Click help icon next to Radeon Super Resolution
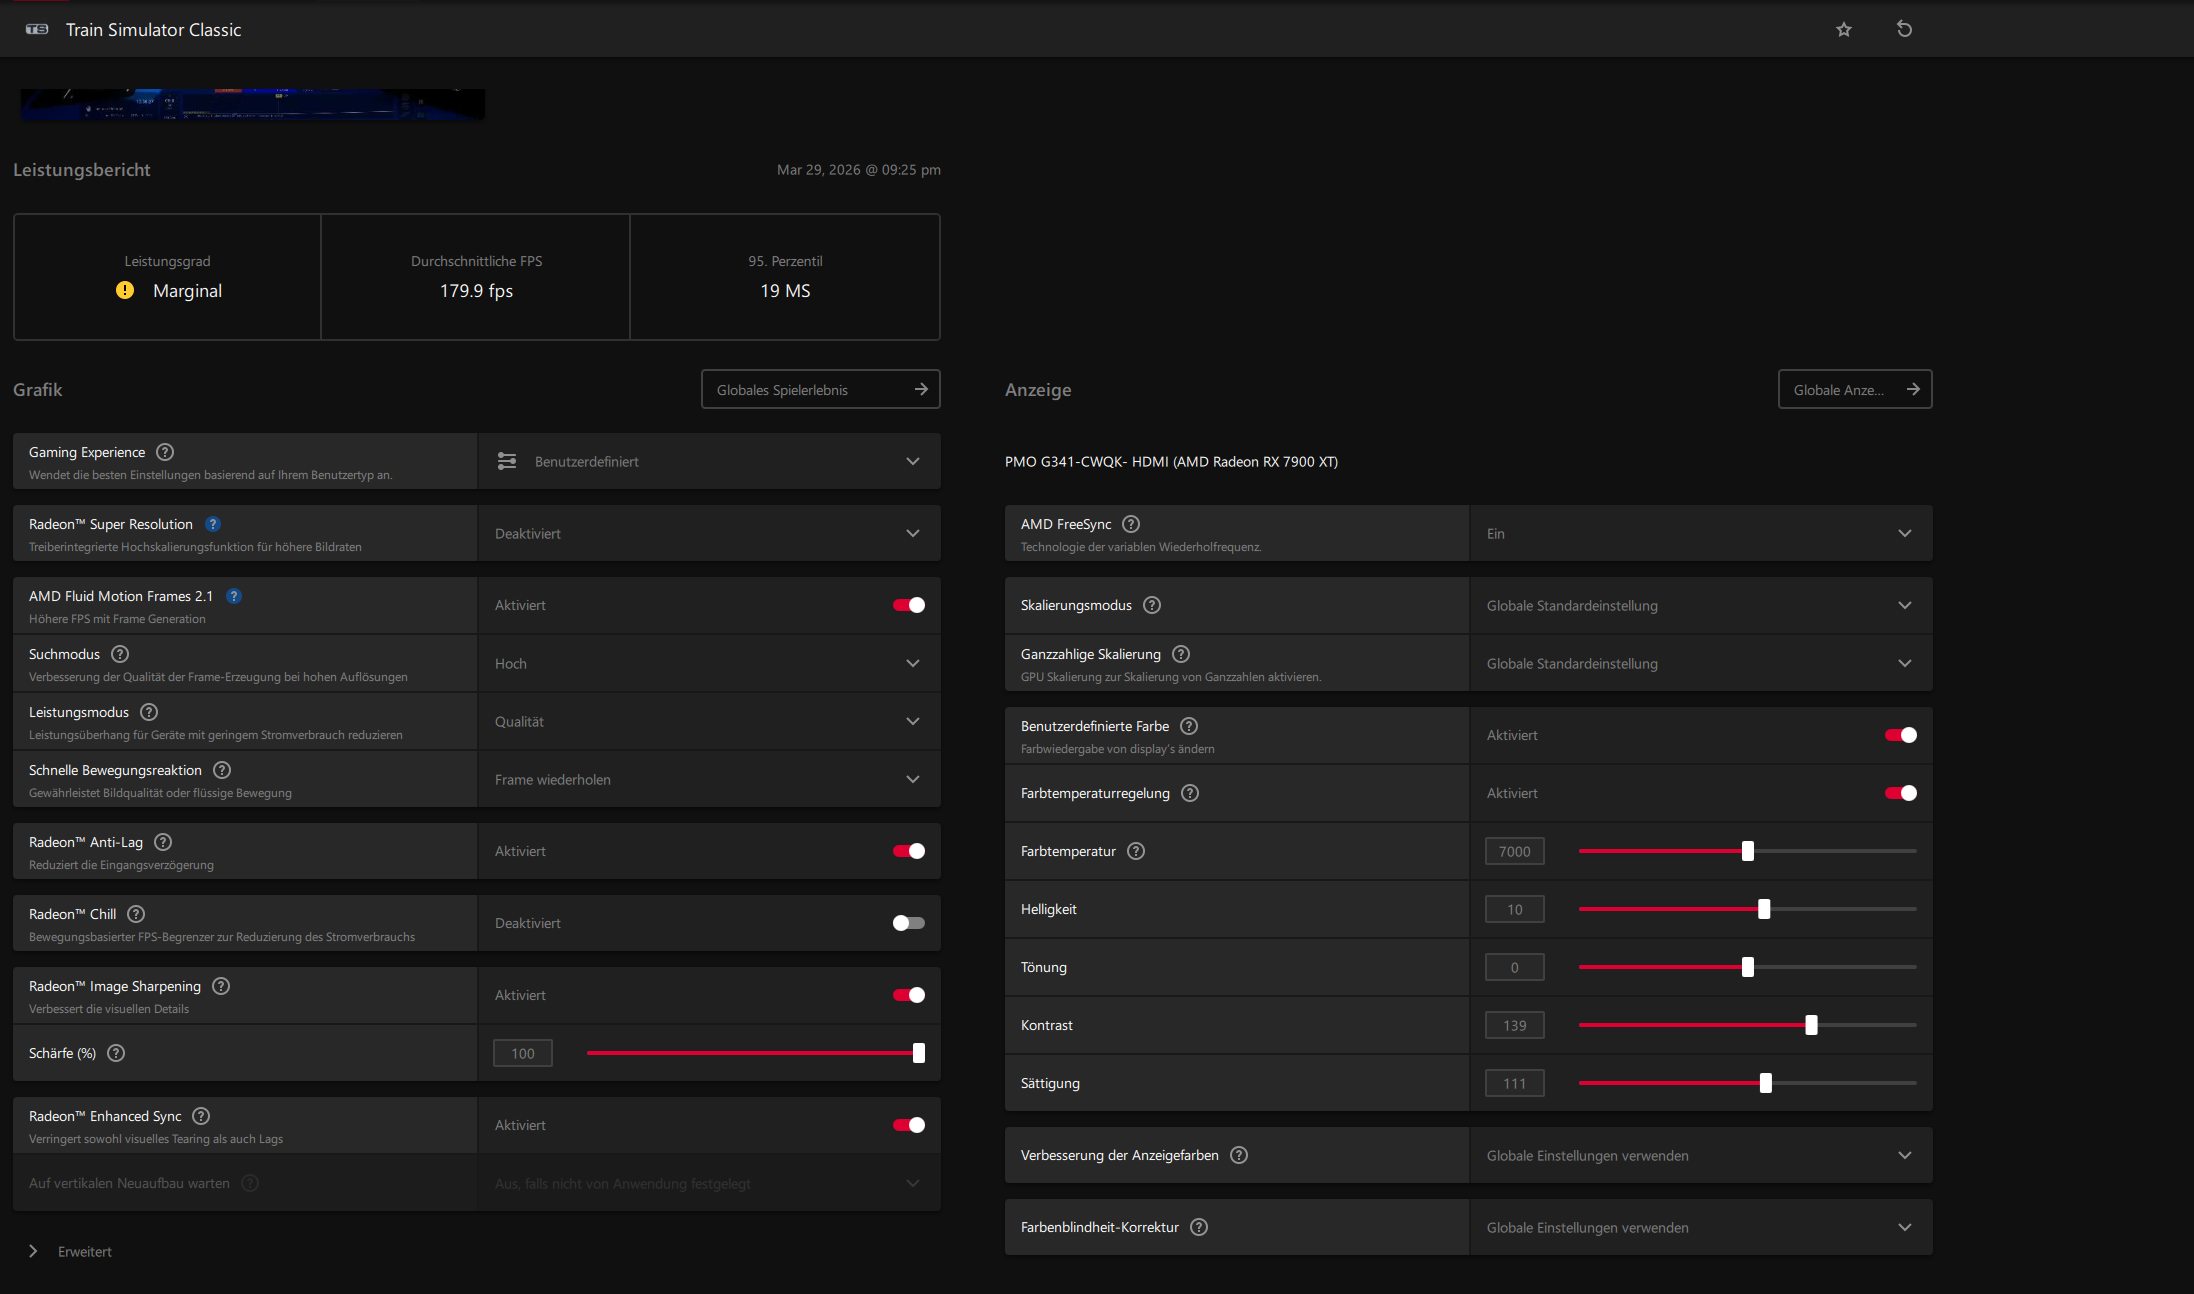 213,524
